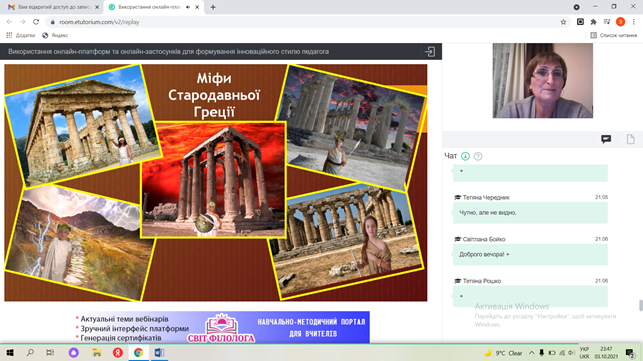Click the Чат heading label
This screenshot has width=643, height=361.
450,156
